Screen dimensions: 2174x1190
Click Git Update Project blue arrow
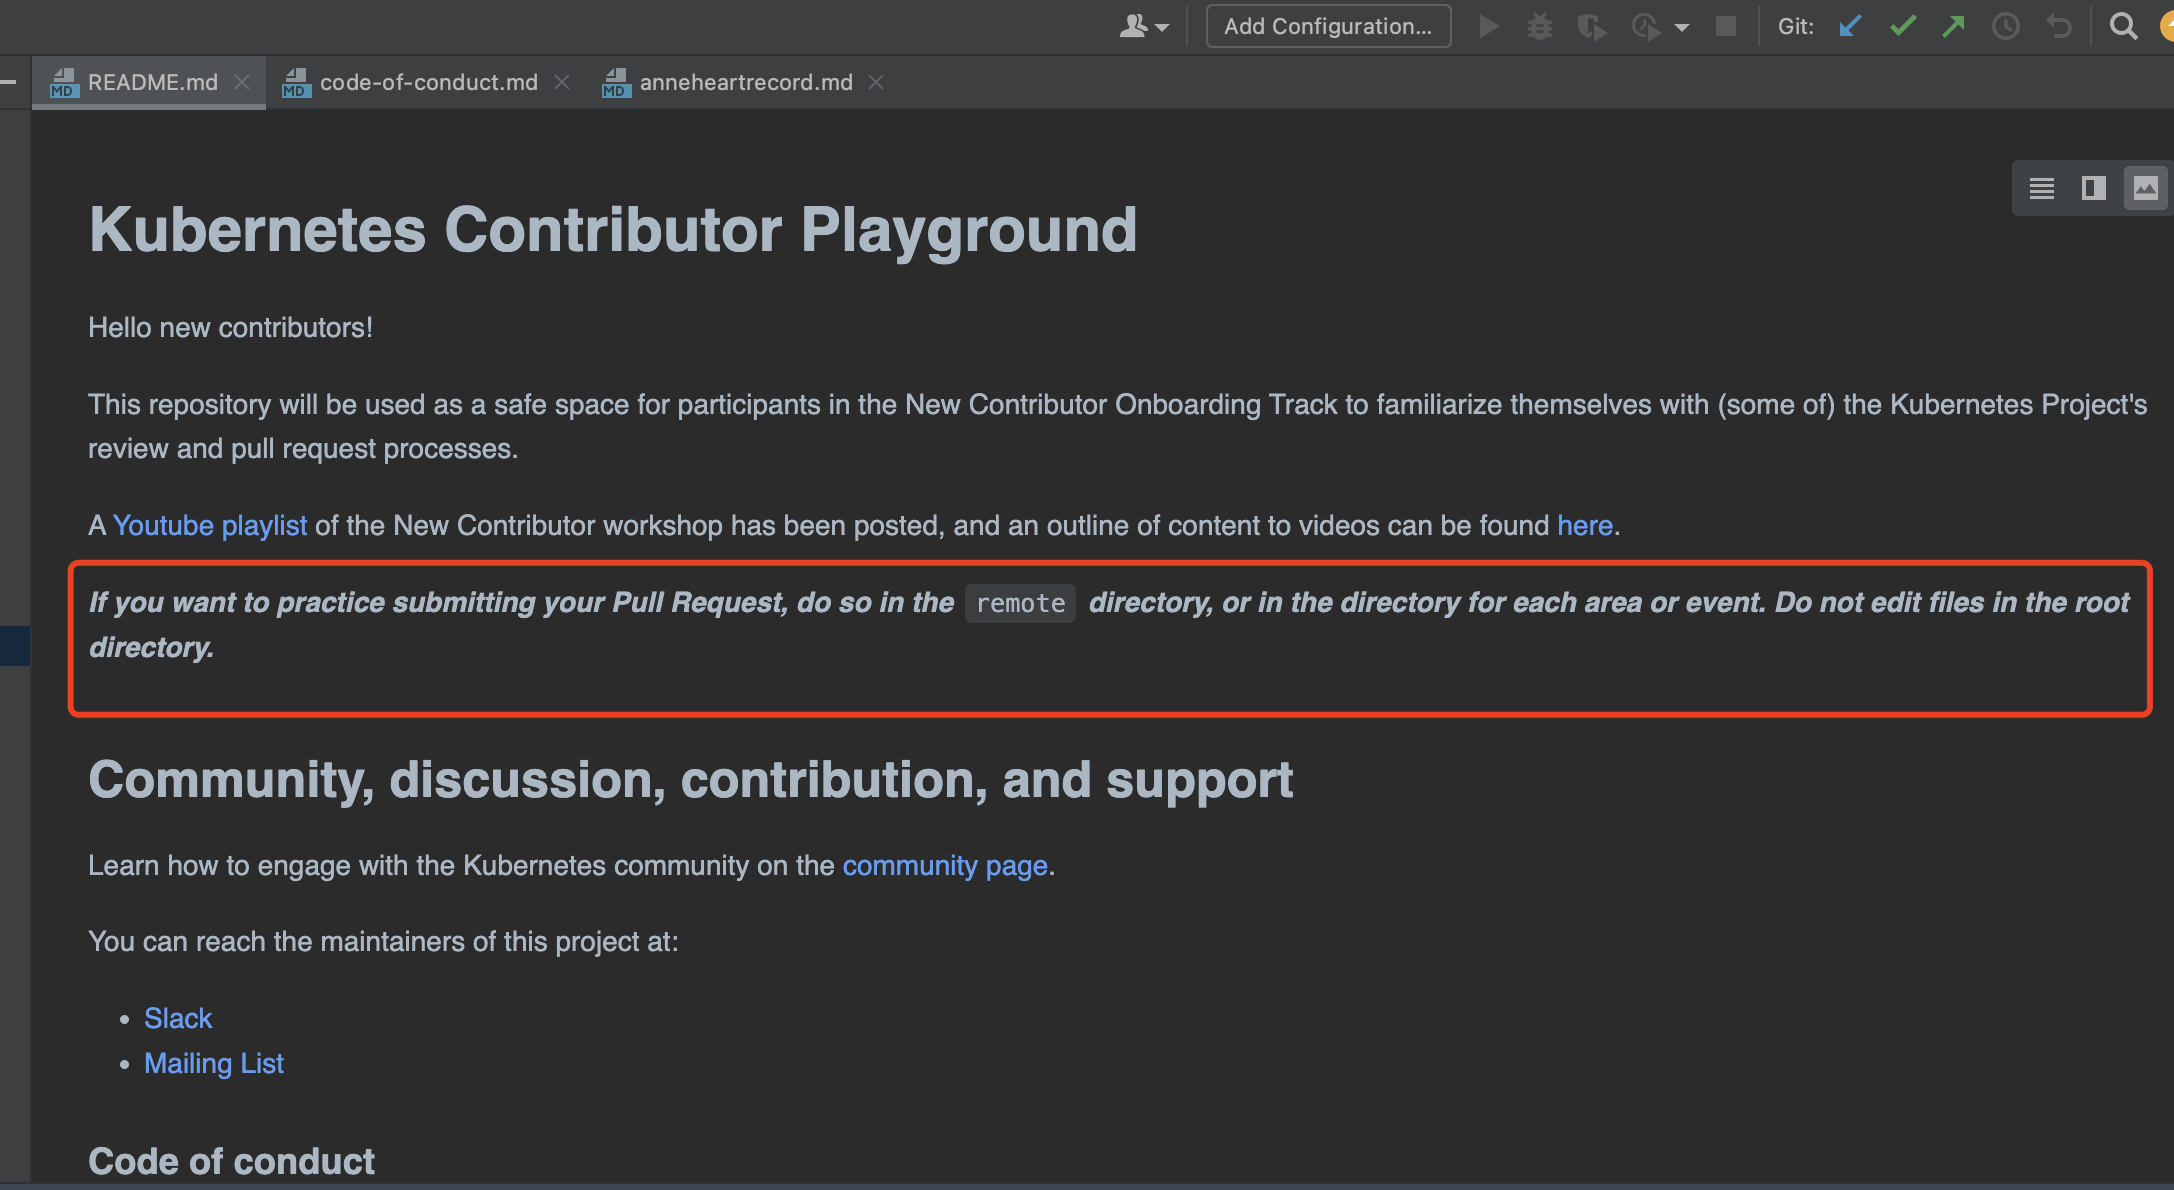1851,26
